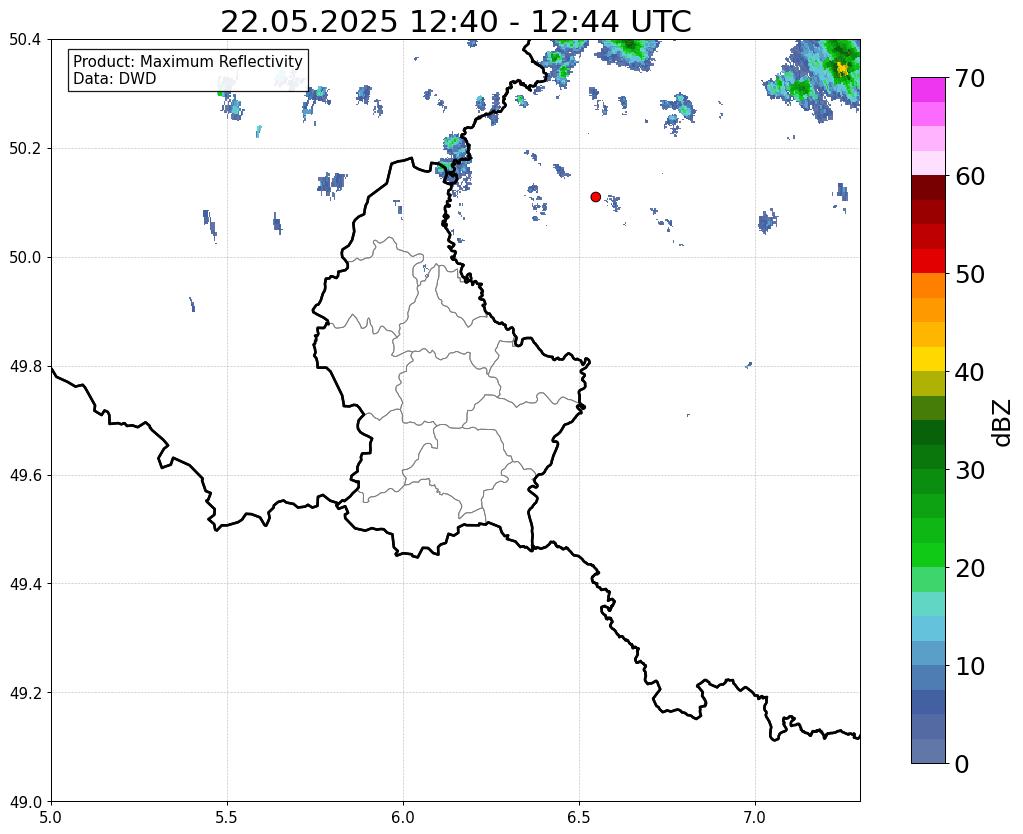
Task: Click the bright red swatch near 50 dBZ
Action: coord(928,261)
